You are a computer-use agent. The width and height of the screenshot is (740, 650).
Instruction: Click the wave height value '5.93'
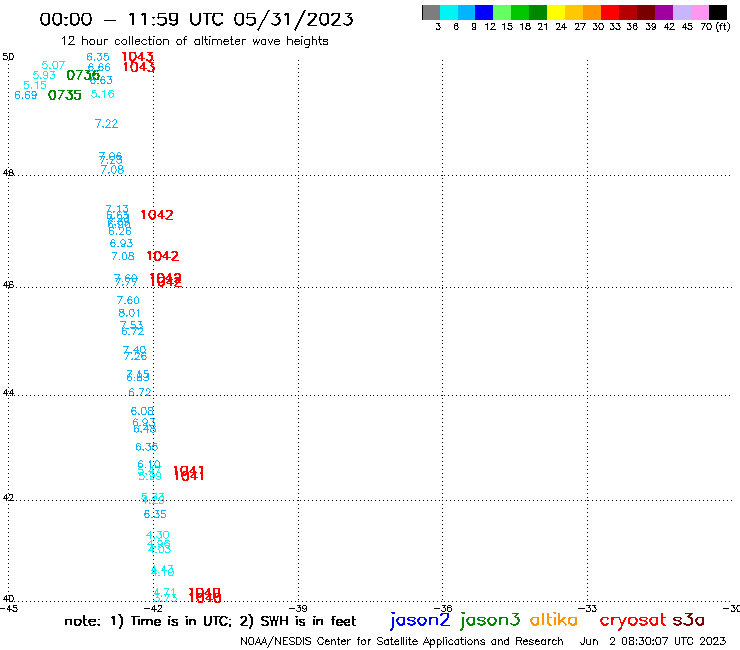(x=44, y=75)
